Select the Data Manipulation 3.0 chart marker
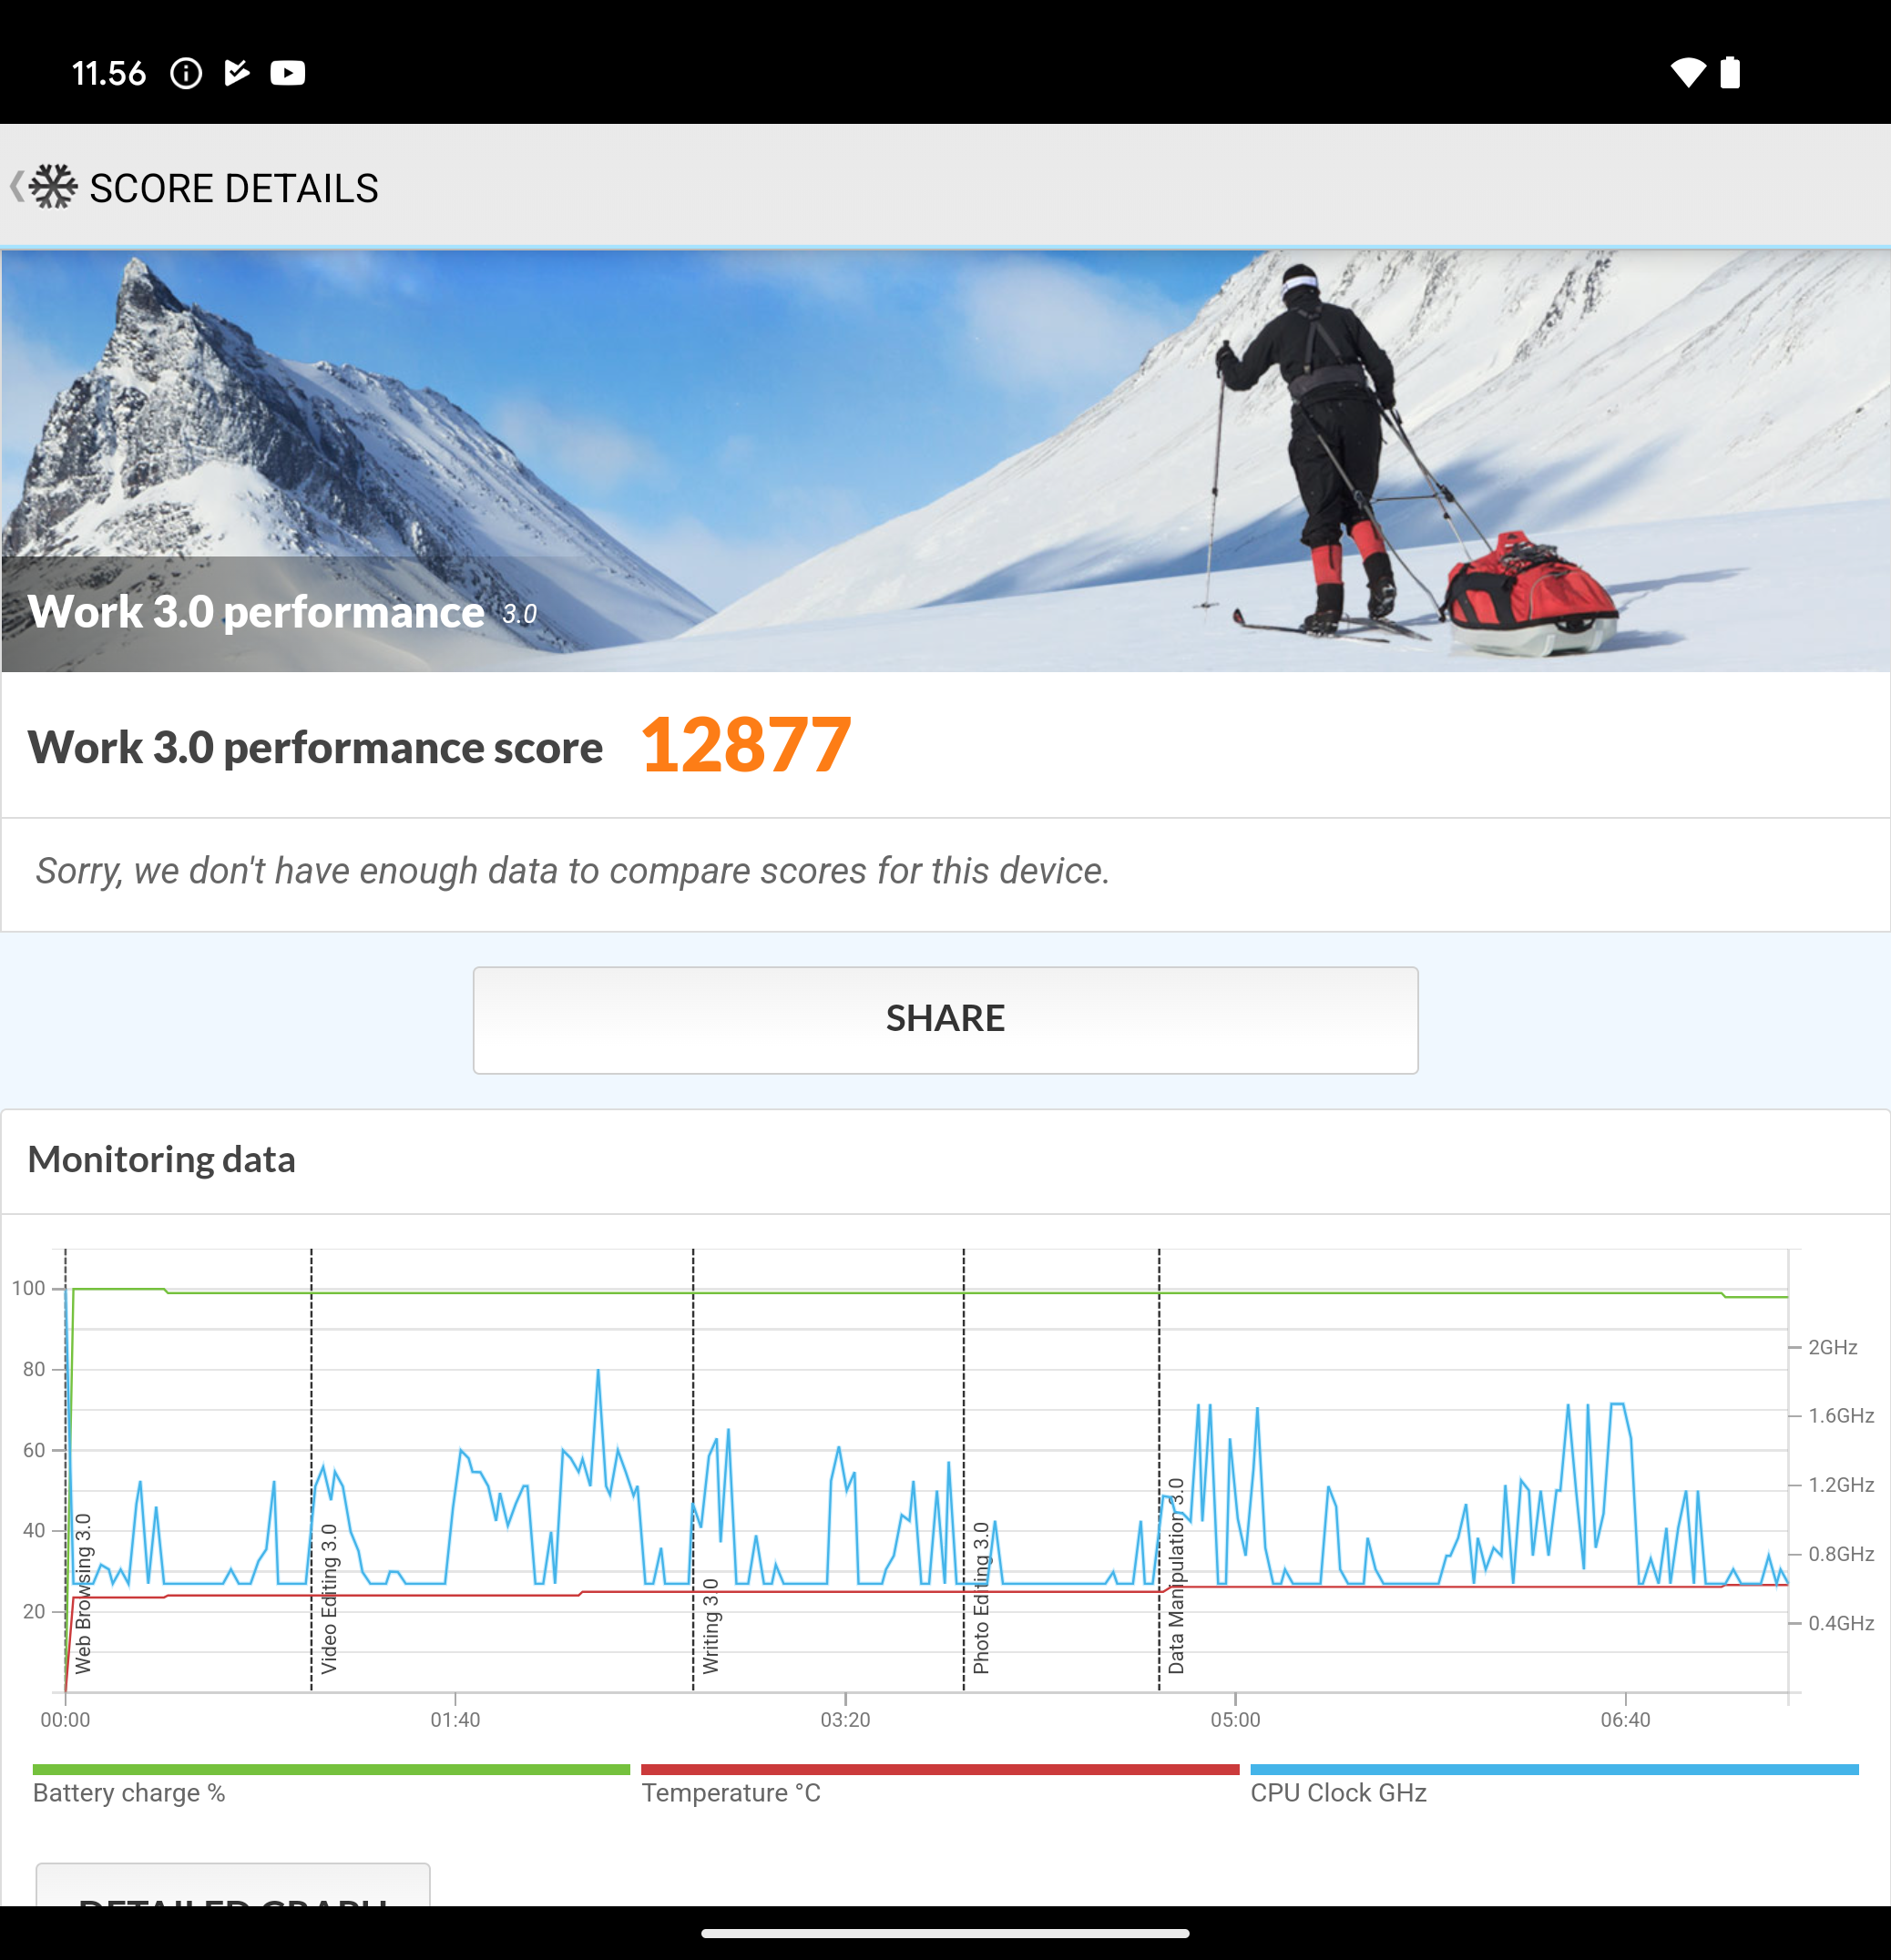This screenshot has width=1891, height=1960. tap(1176, 1576)
